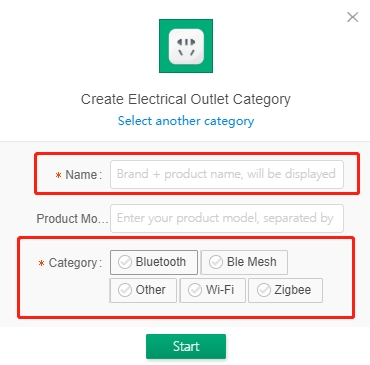Click the truncated Product Mo... label
The image size is (370, 365).
click(72, 219)
